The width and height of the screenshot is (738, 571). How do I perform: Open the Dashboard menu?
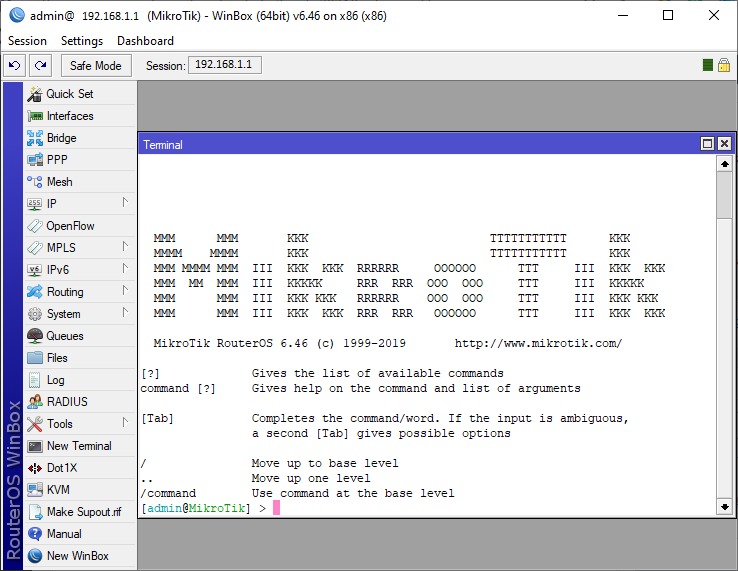point(145,41)
